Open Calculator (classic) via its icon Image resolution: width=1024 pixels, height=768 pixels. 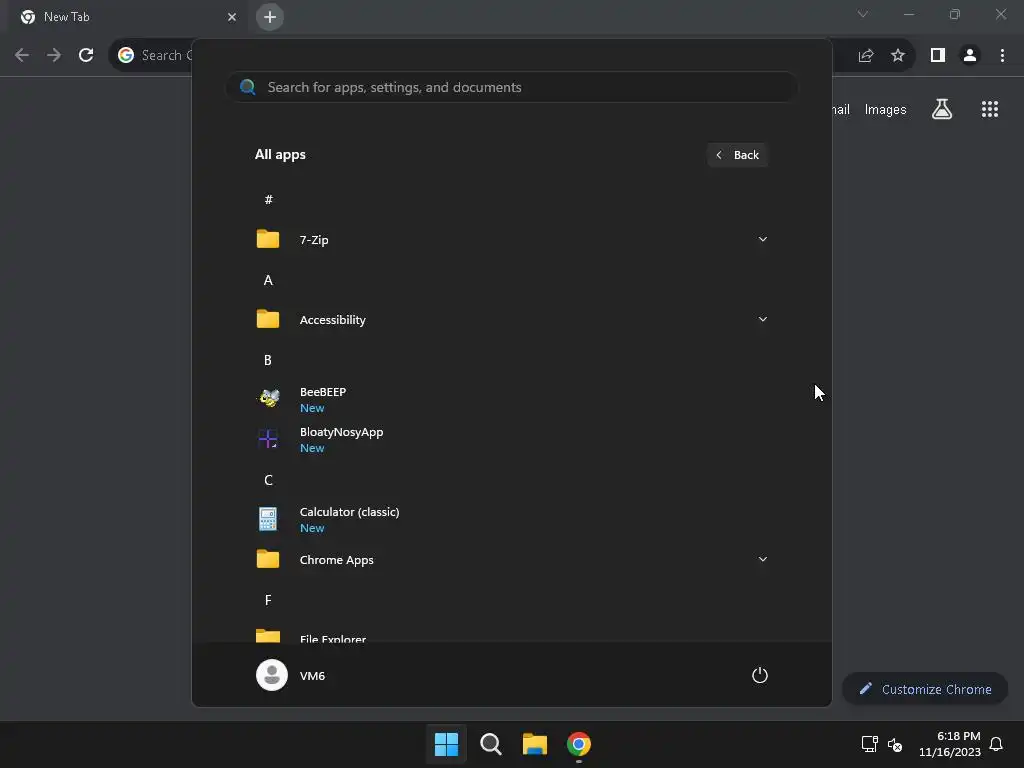point(268,519)
